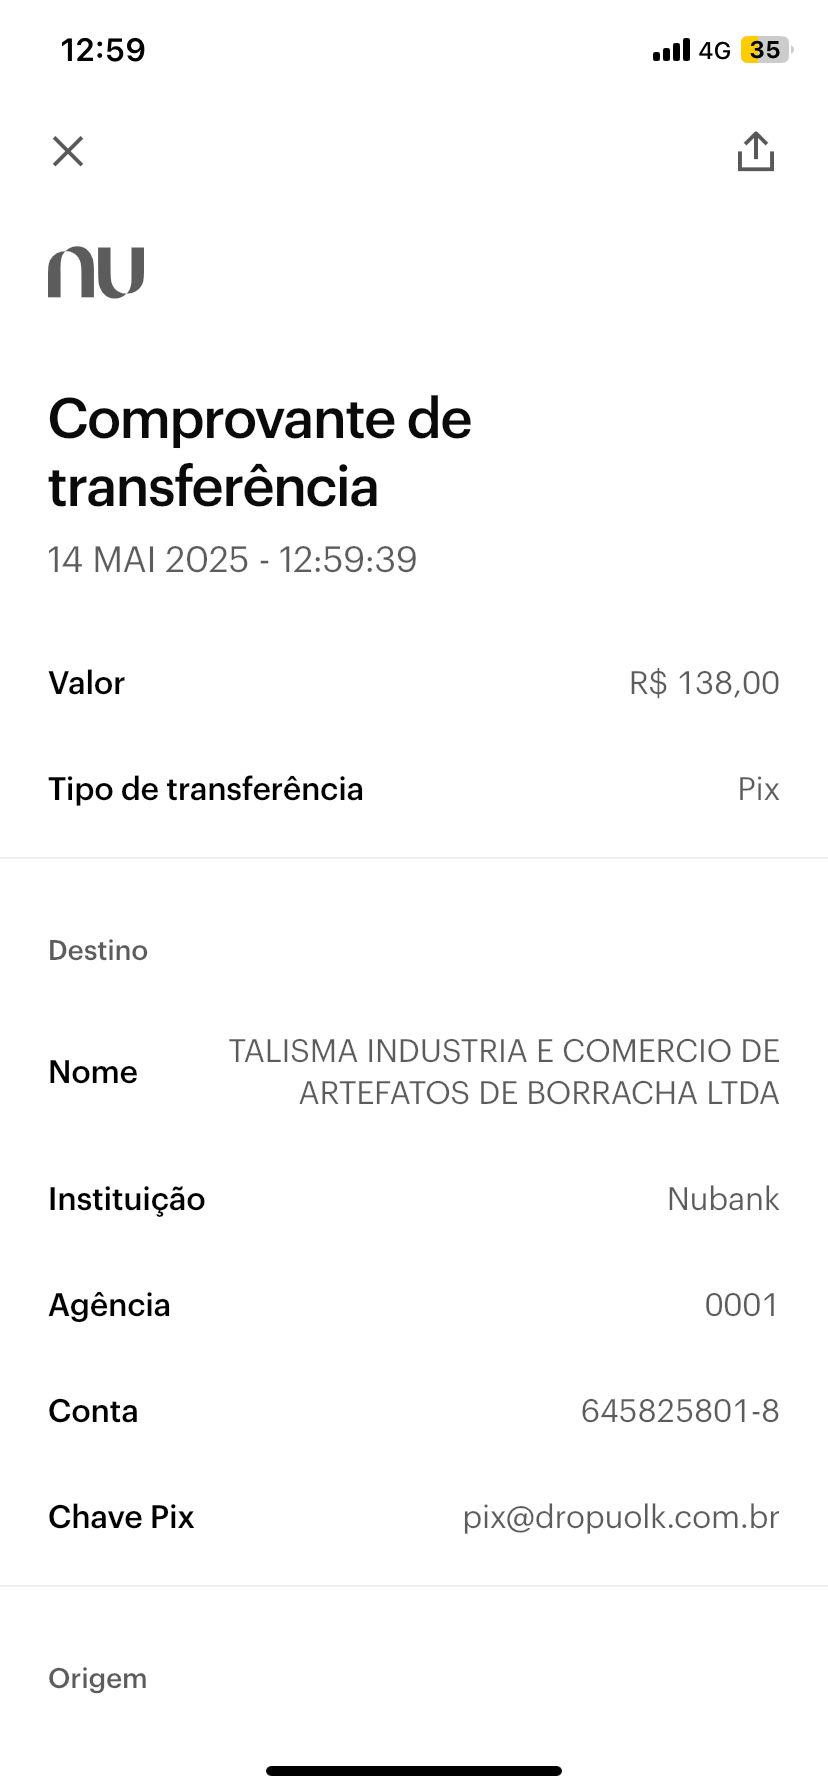Viewport: 828px width, 1792px height.
Task: Tap the battery indicator in status bar
Action: point(765,50)
